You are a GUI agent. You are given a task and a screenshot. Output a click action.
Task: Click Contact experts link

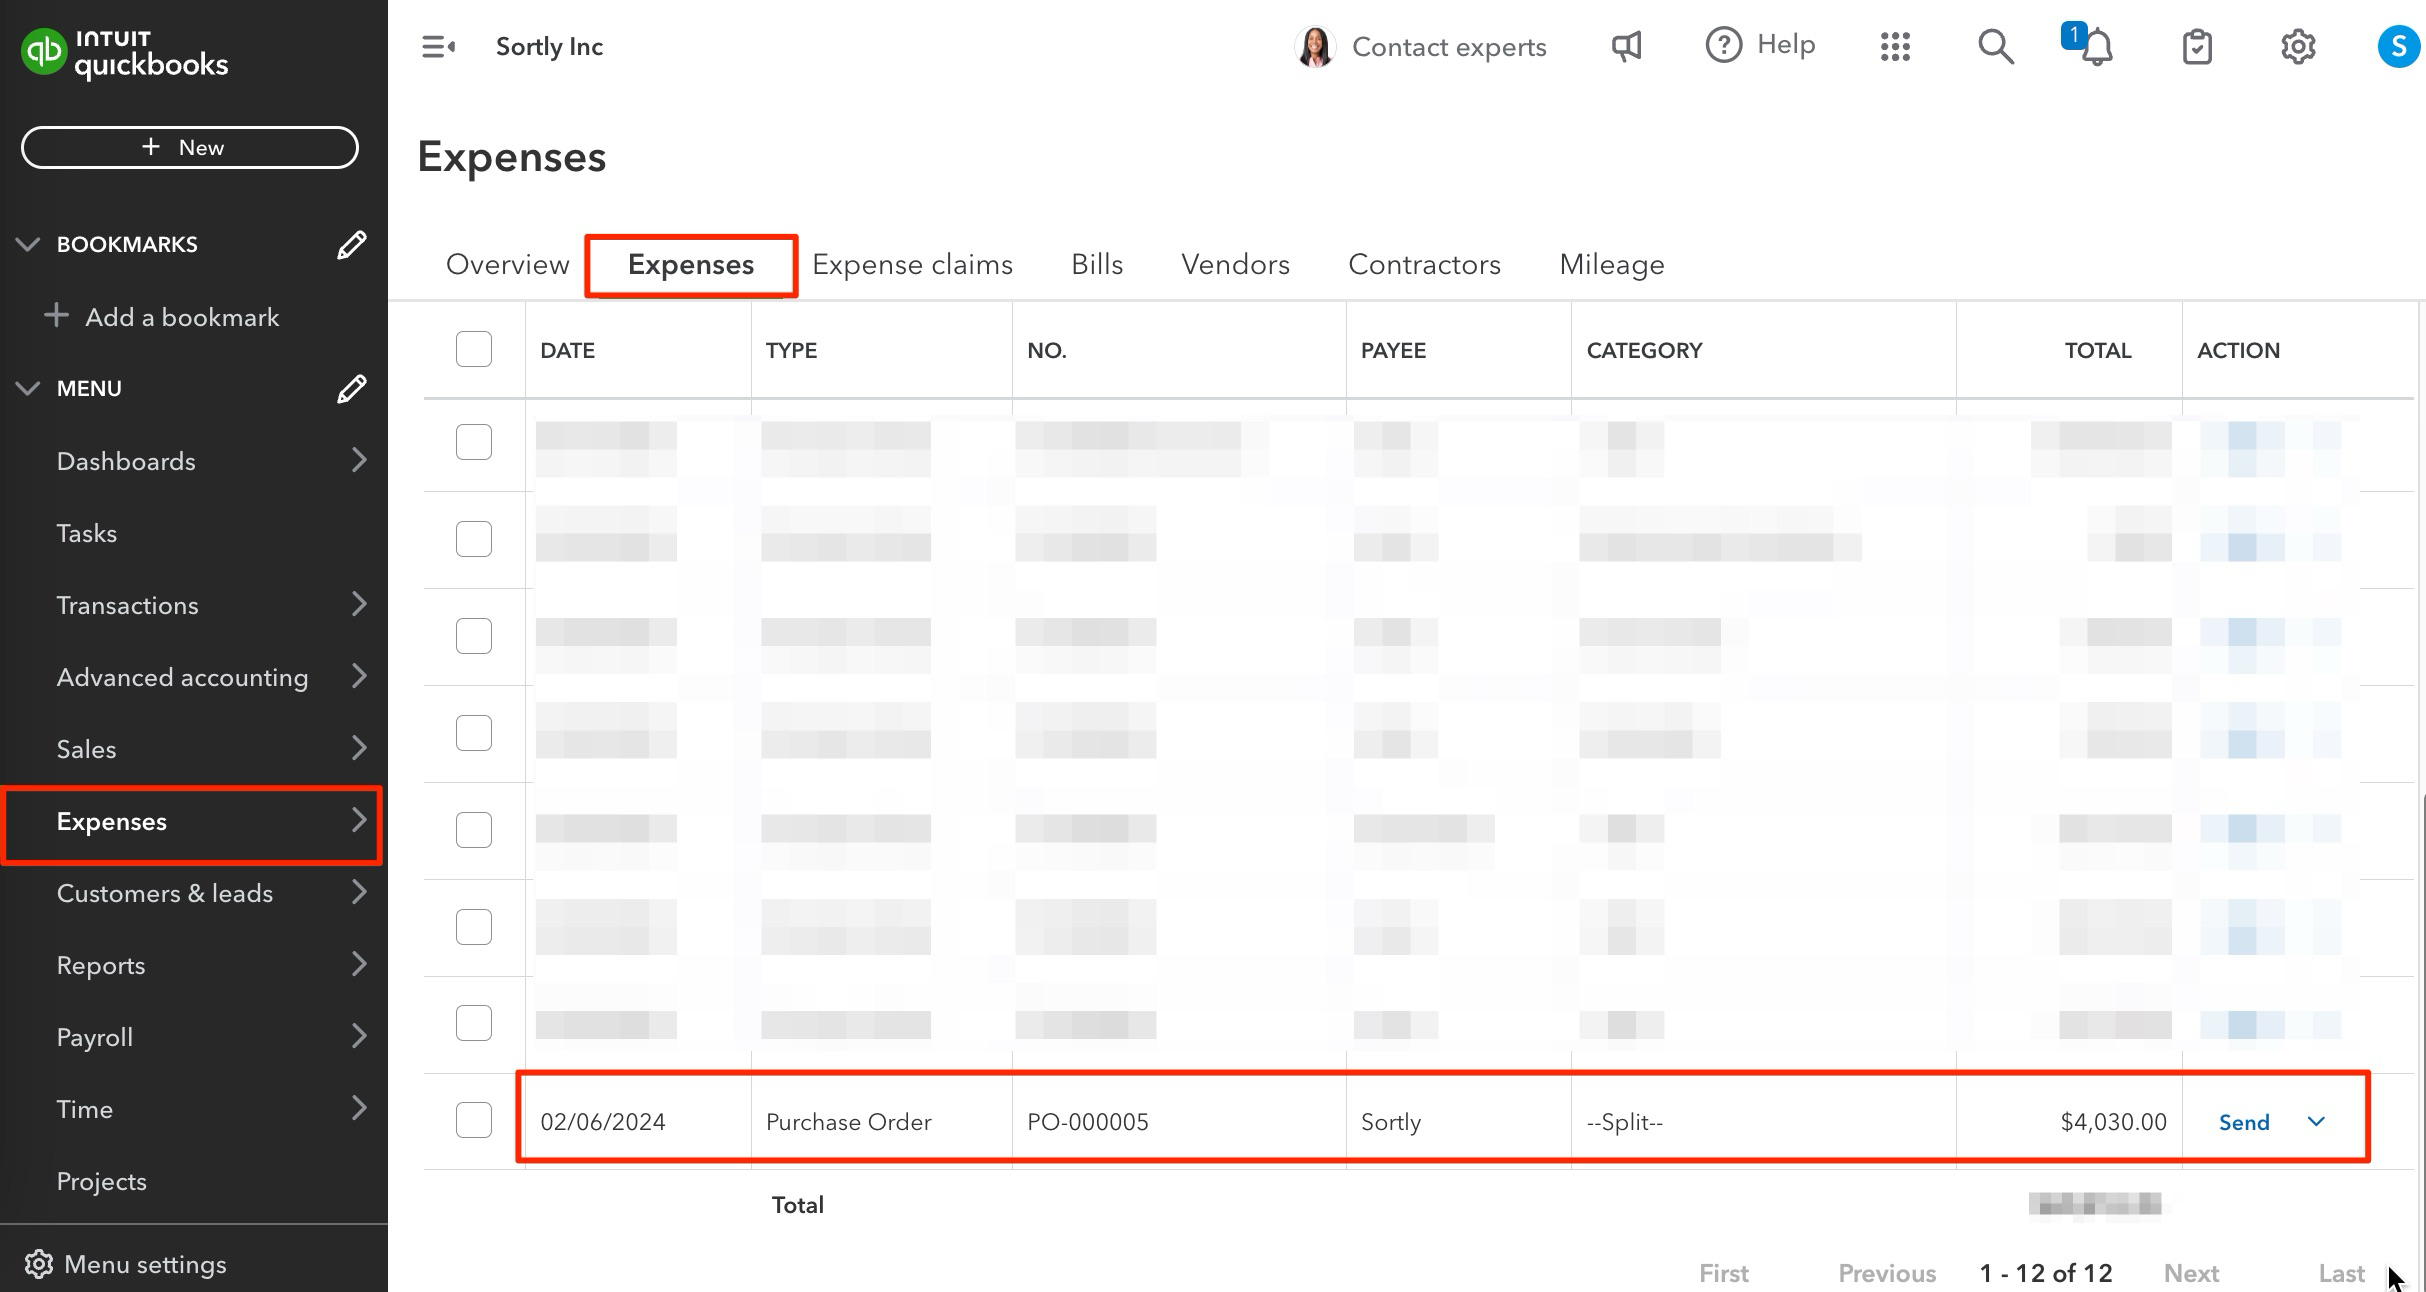point(1449,47)
